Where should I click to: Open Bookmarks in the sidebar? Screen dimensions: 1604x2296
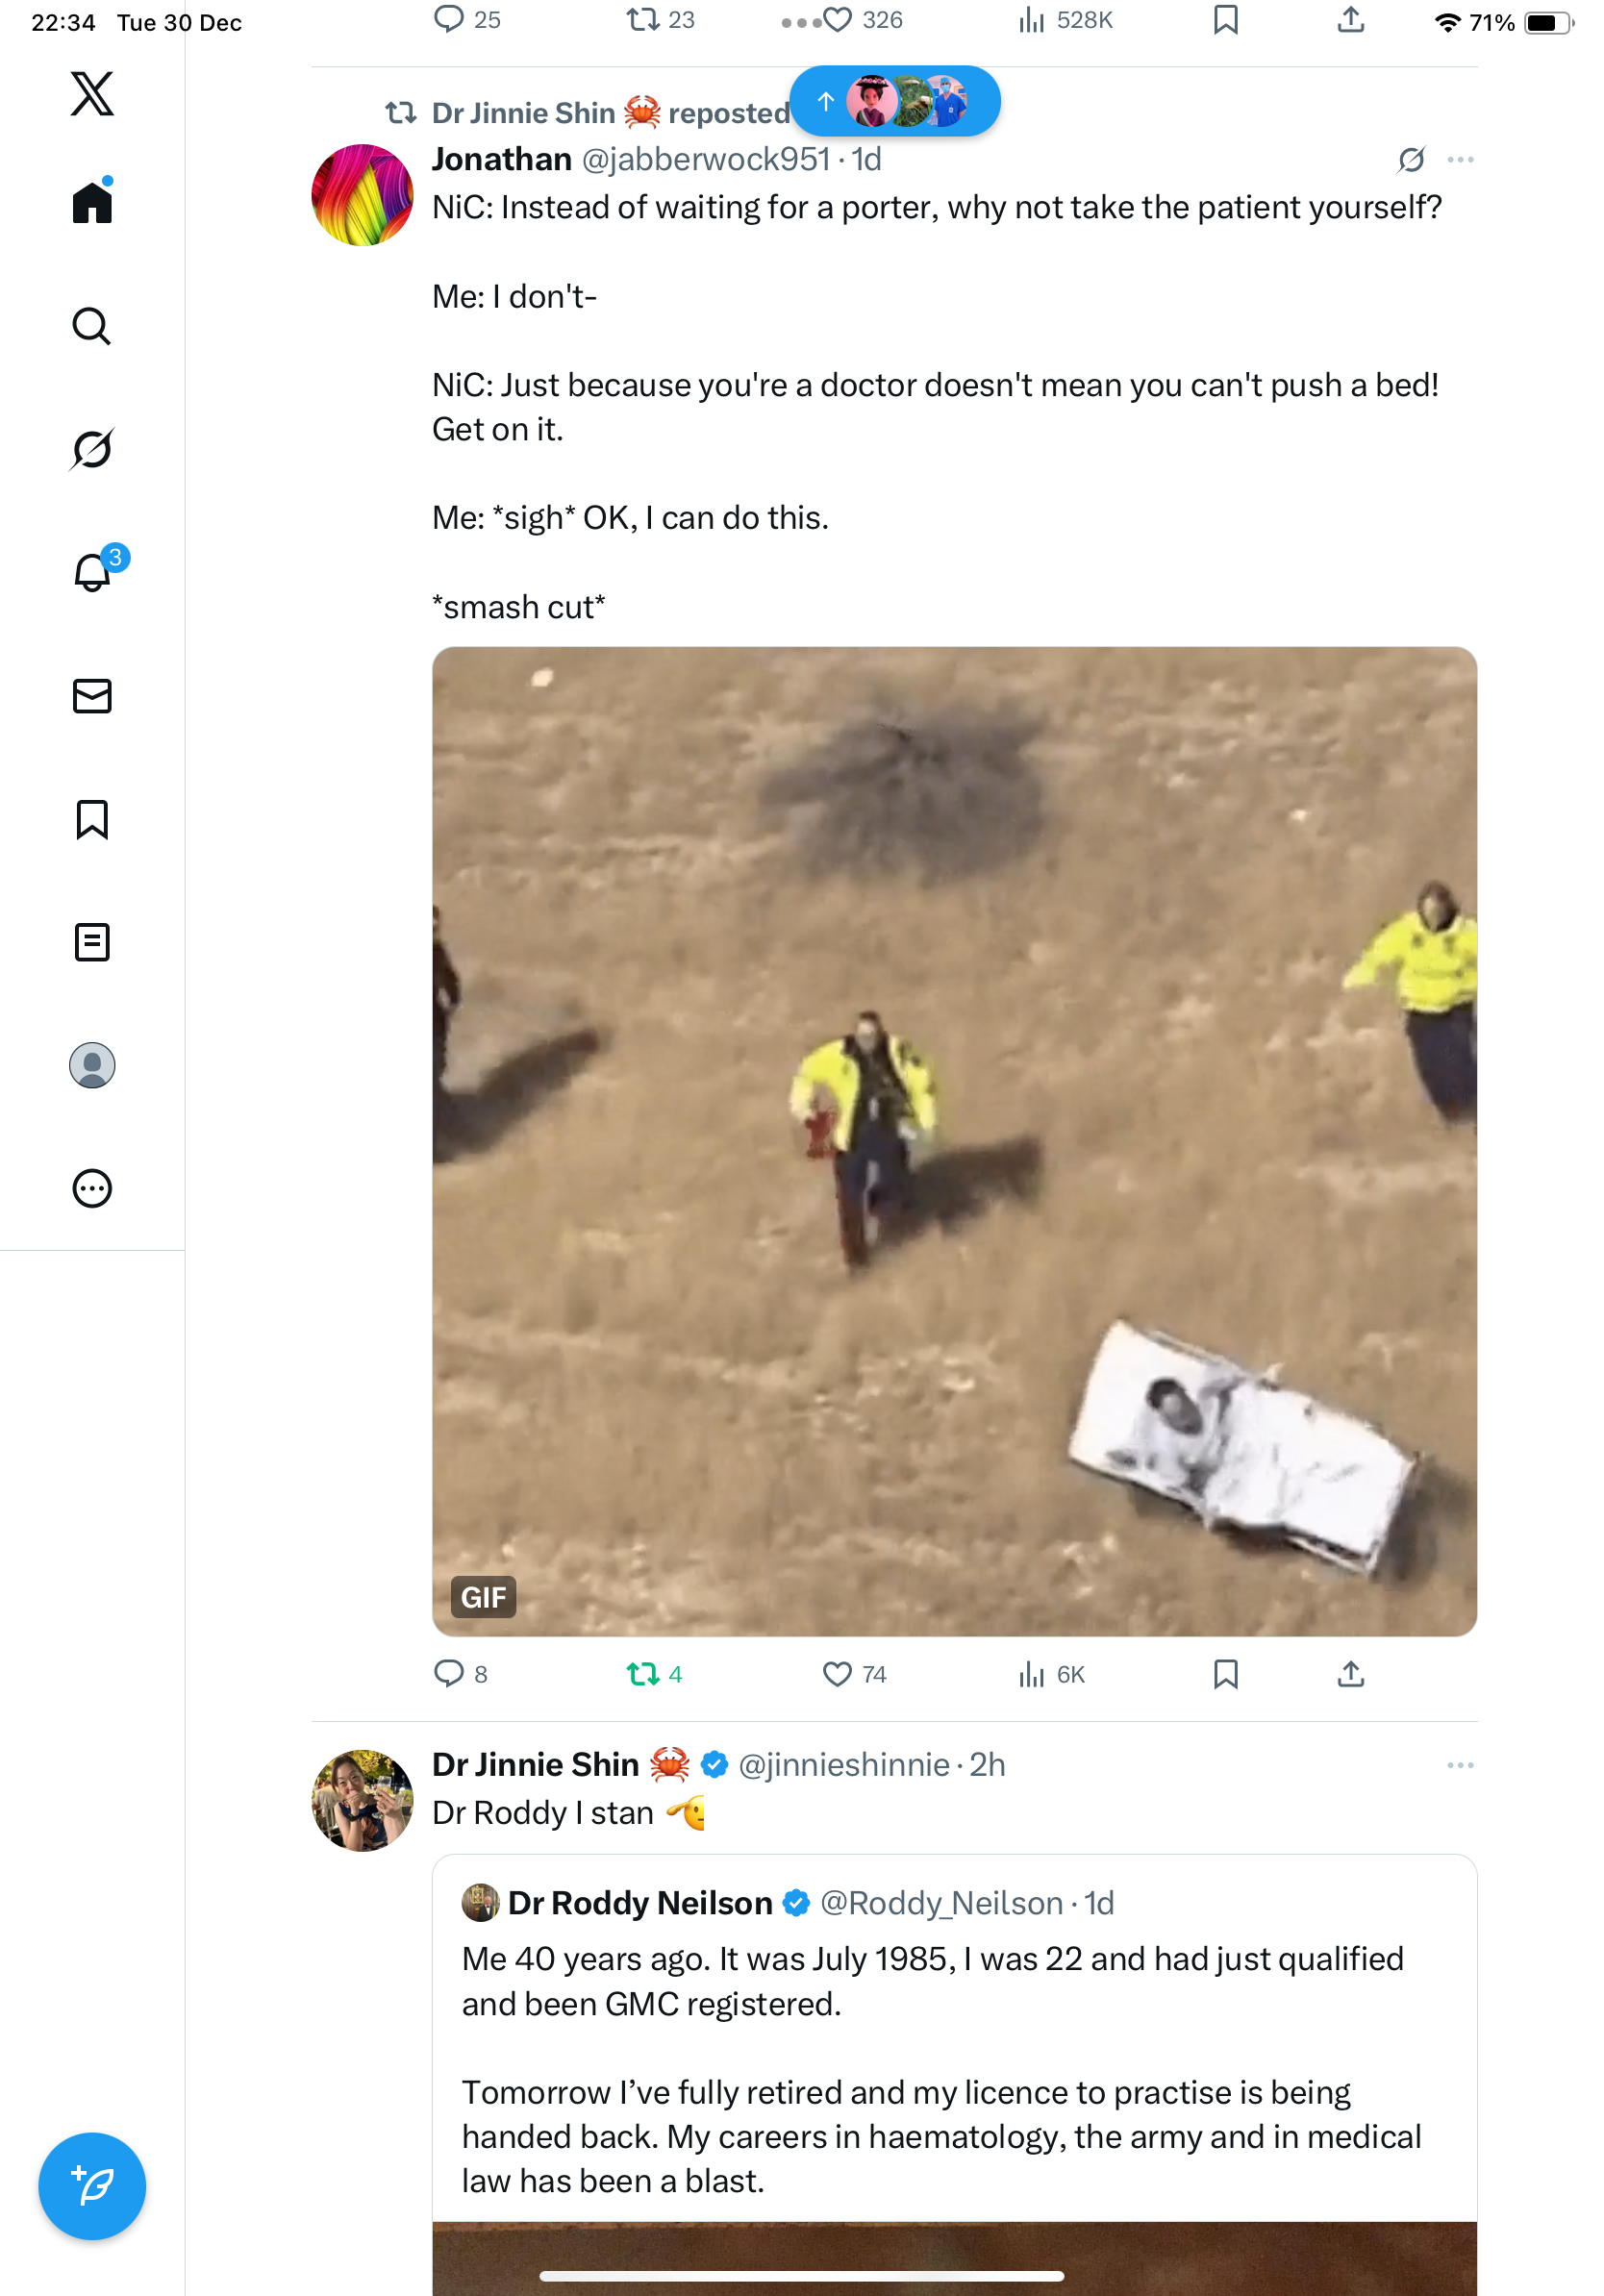click(92, 819)
